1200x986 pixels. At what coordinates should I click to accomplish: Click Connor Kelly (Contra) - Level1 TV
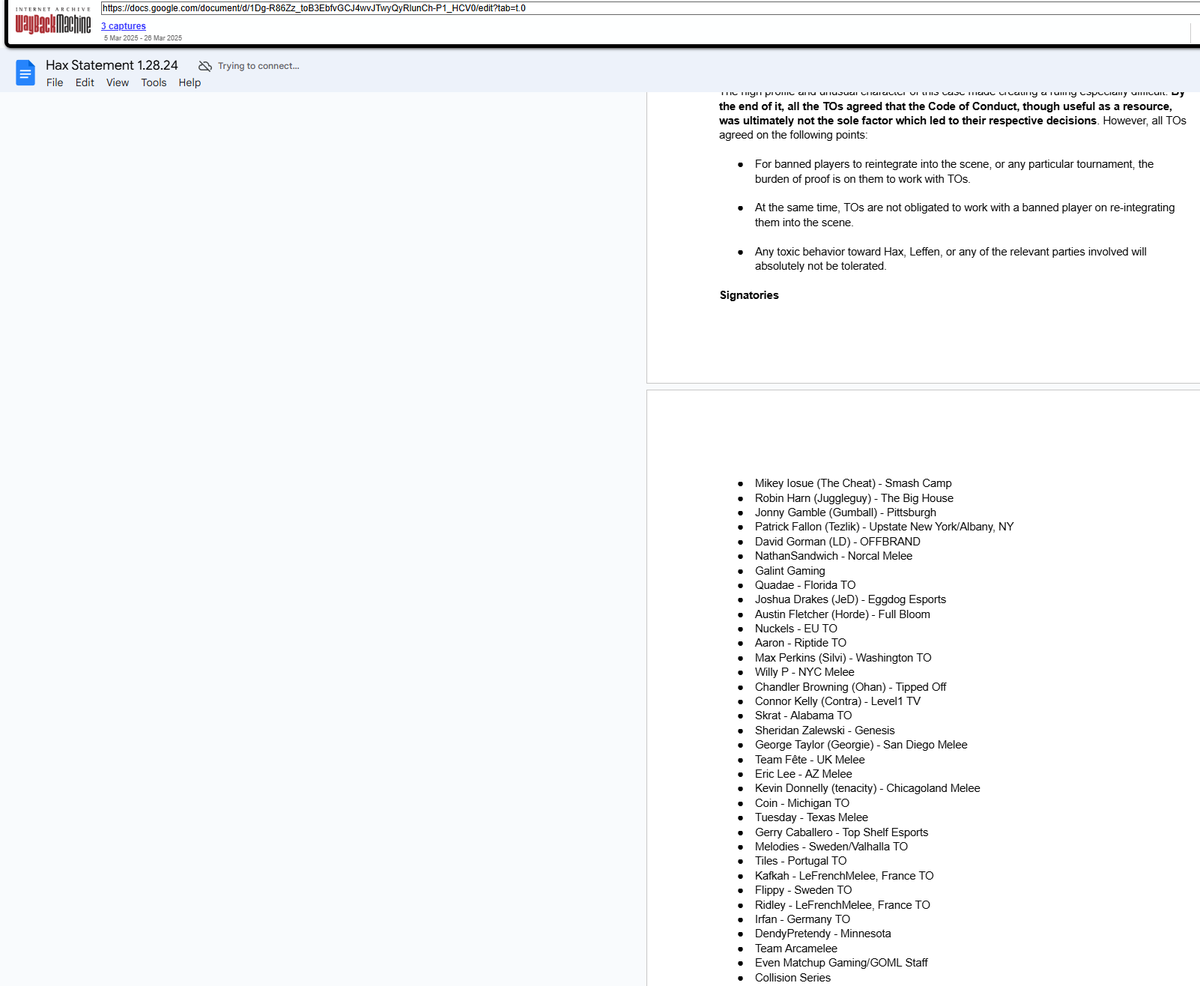[x=838, y=702]
